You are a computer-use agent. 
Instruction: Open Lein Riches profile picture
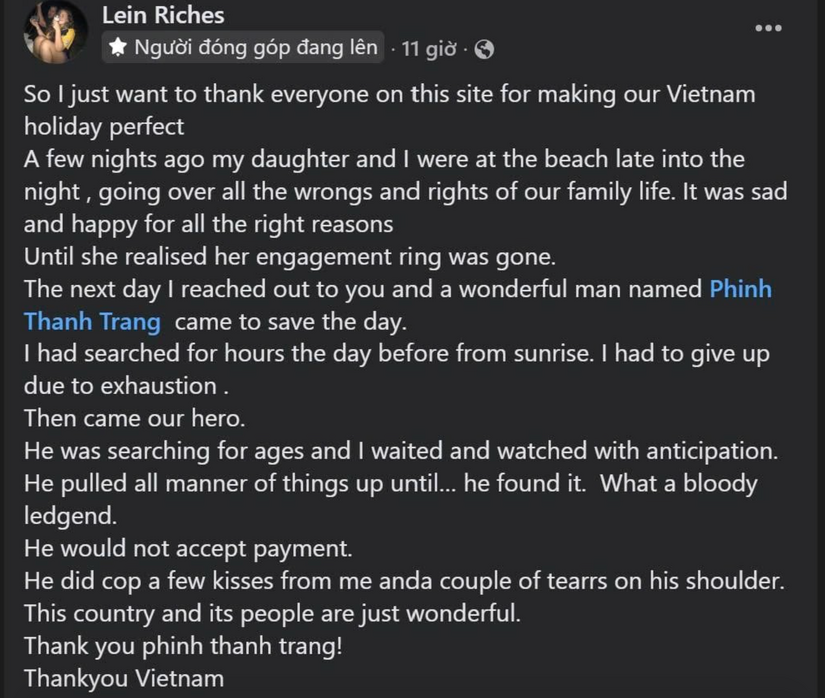point(55,32)
